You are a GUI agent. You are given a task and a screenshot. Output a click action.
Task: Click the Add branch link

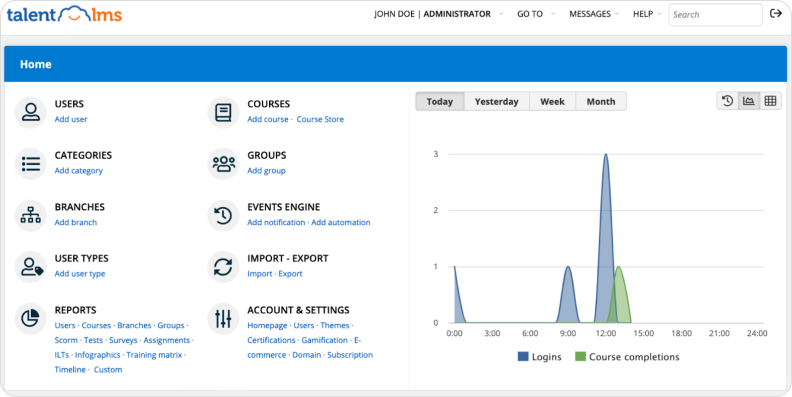pos(76,222)
